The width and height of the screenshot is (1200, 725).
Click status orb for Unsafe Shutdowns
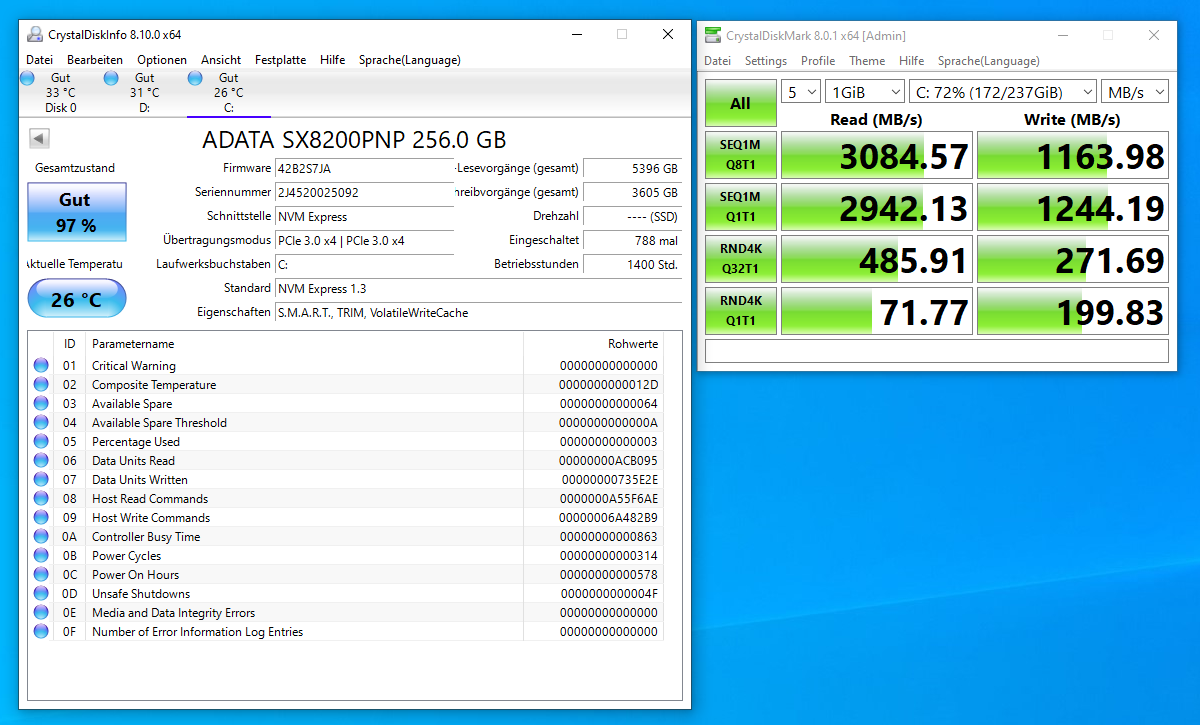41,593
